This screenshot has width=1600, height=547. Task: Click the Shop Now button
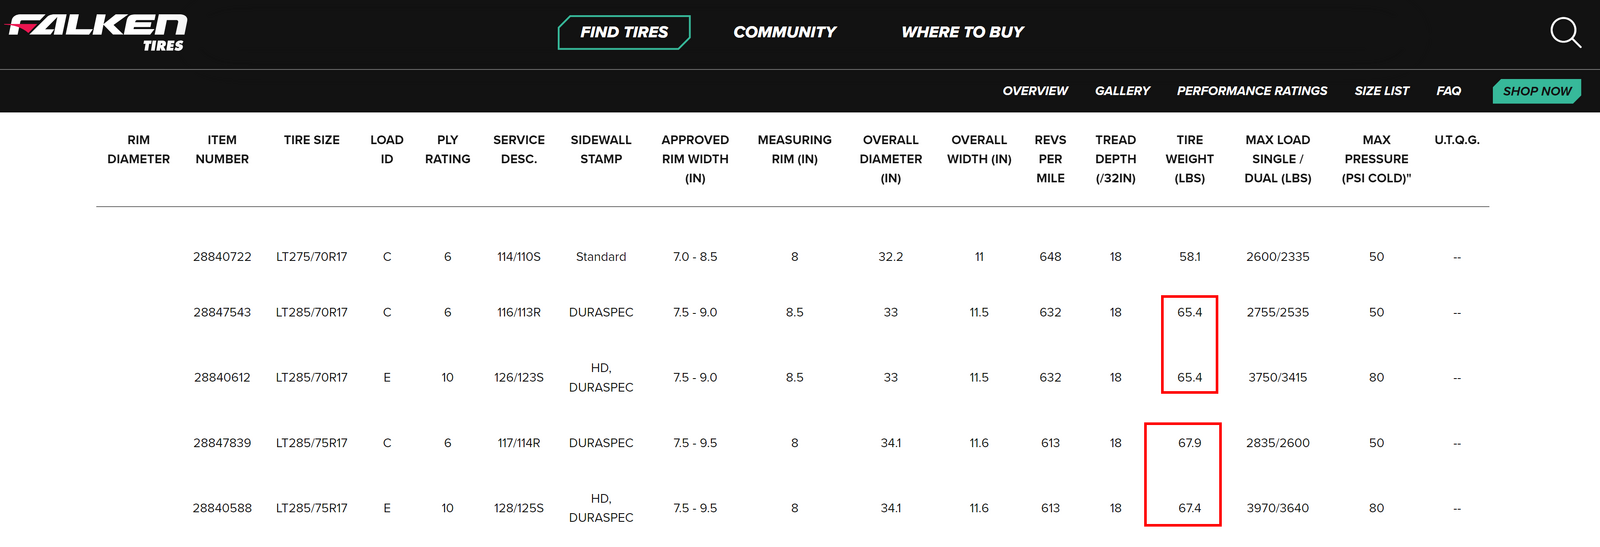[1537, 91]
